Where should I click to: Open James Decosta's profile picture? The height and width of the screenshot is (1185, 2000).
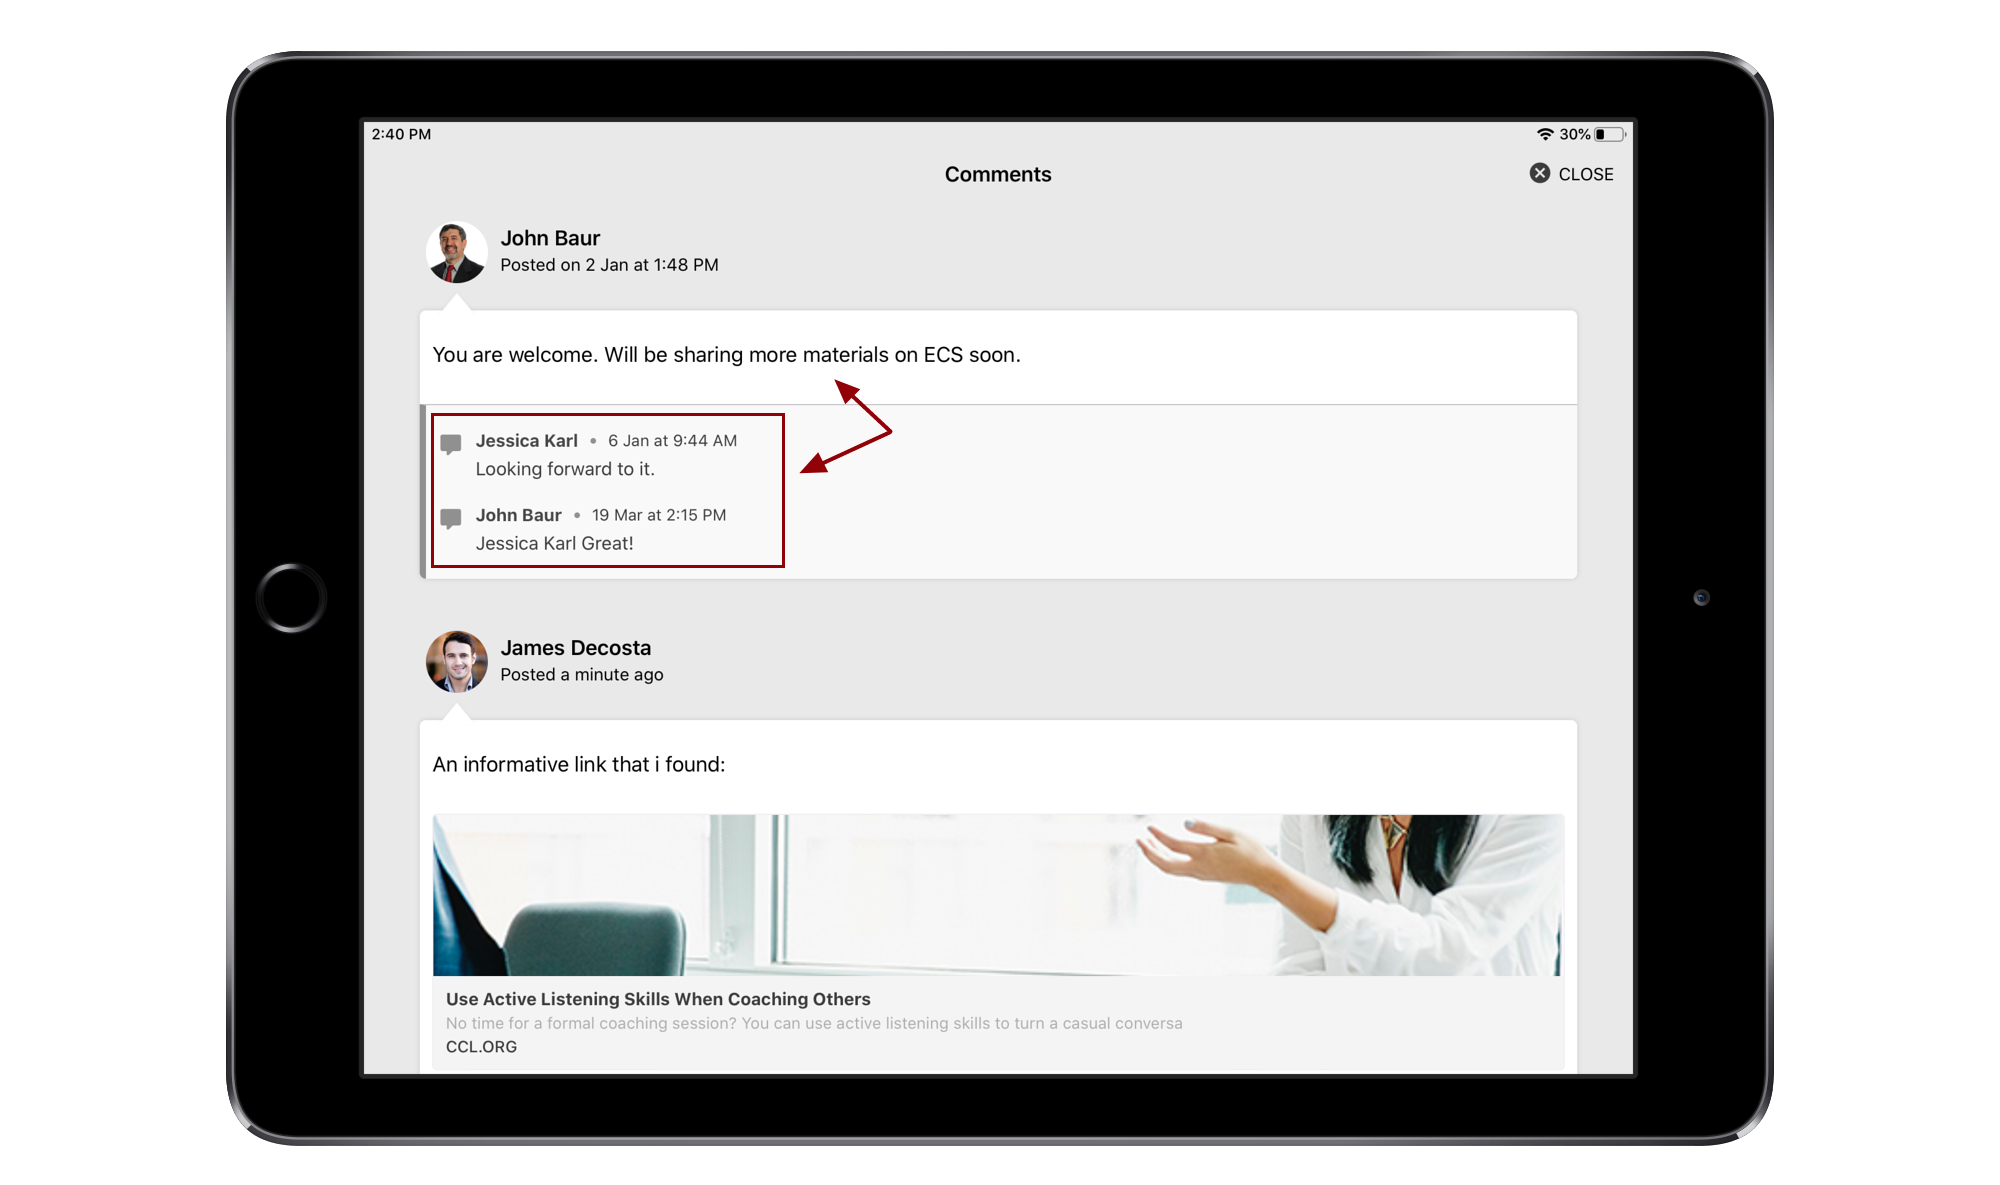tap(457, 662)
